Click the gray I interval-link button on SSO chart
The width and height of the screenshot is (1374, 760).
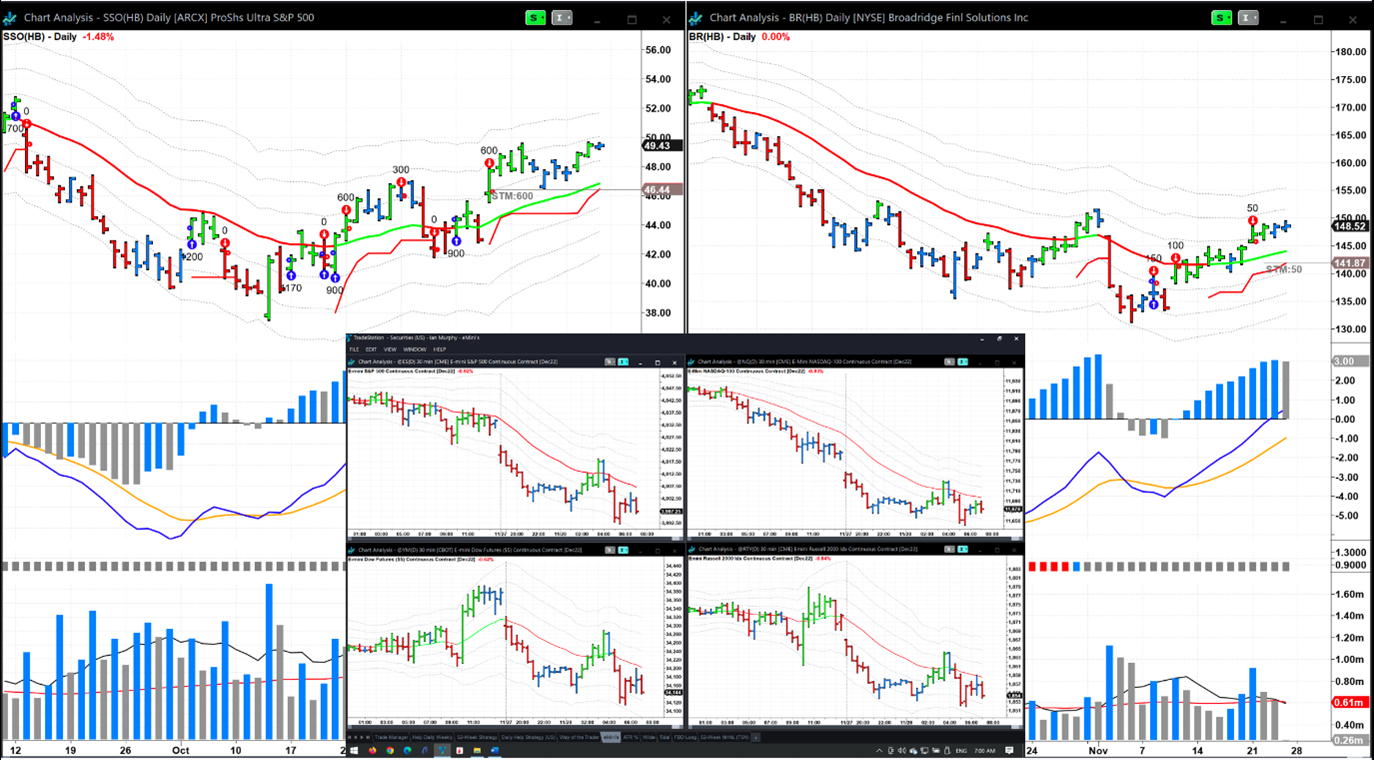coord(563,18)
